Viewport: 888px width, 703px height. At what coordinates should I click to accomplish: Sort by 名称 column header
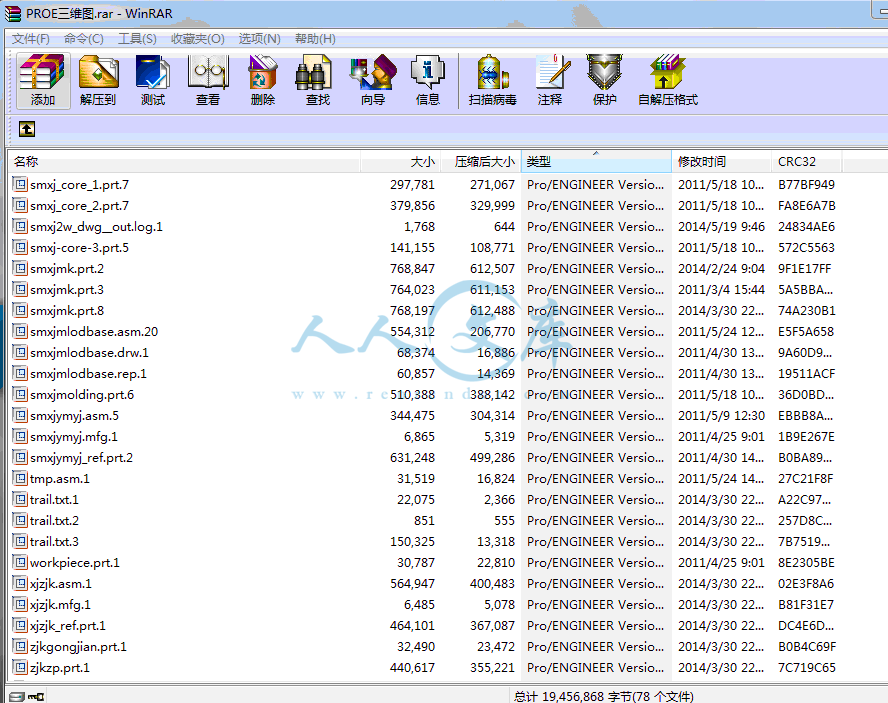185,161
